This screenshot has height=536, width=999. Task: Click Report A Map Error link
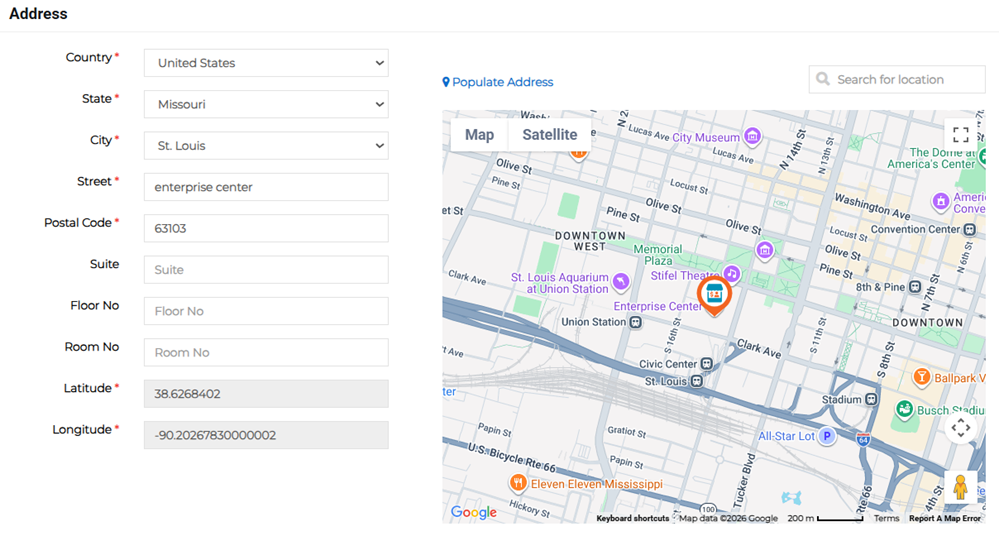[x=945, y=518]
